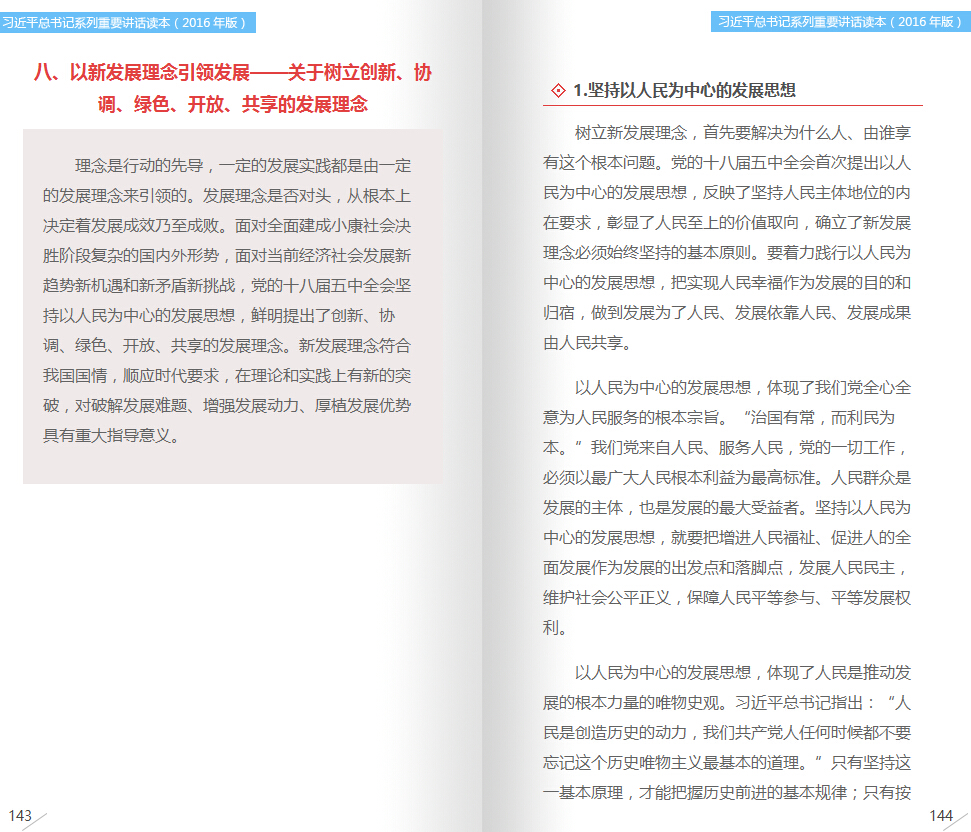Viewport: 971px width, 832px height.
Task: Click the line starting '决定着发展成效乃至成败'
Action: point(227,226)
